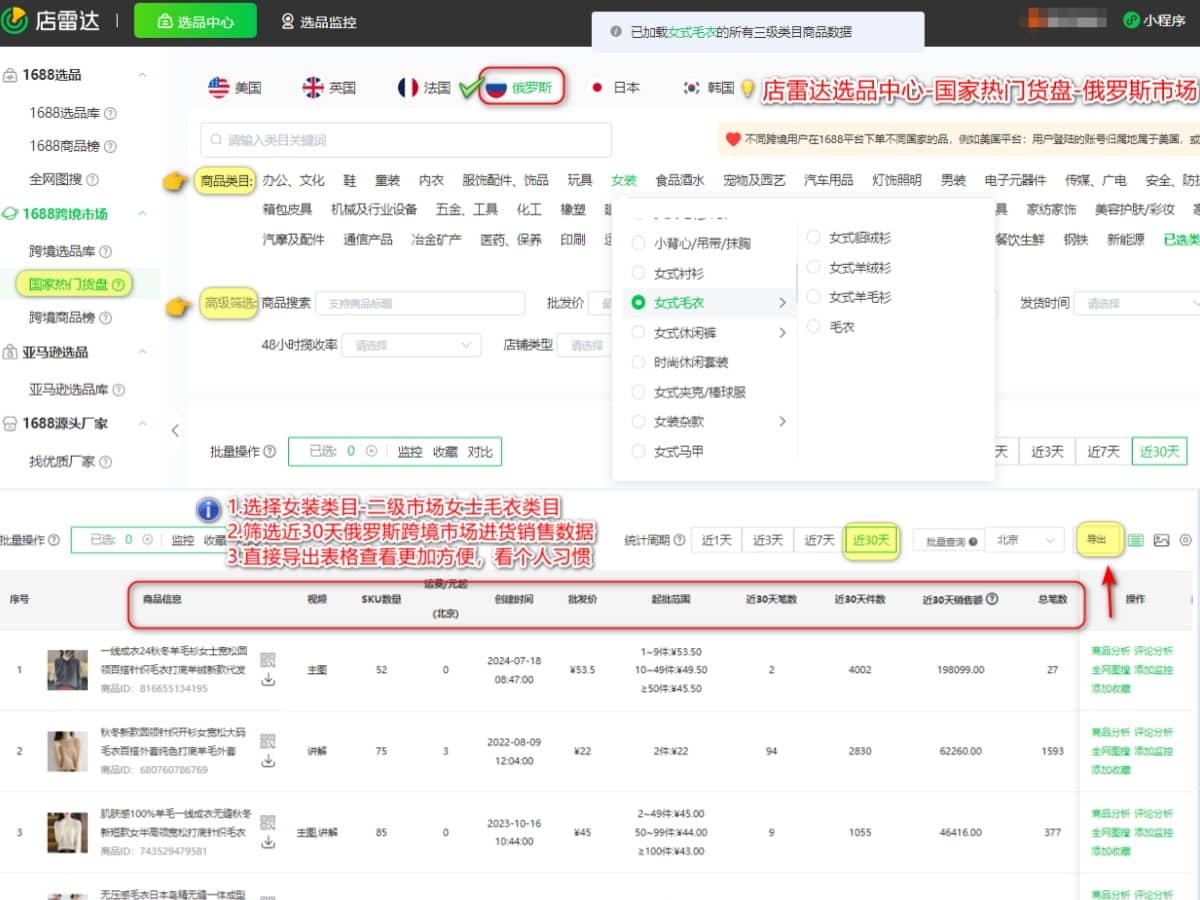The image size is (1200, 900).
Task: Open the 北京 city selector dropdown
Action: [x=1026, y=540]
